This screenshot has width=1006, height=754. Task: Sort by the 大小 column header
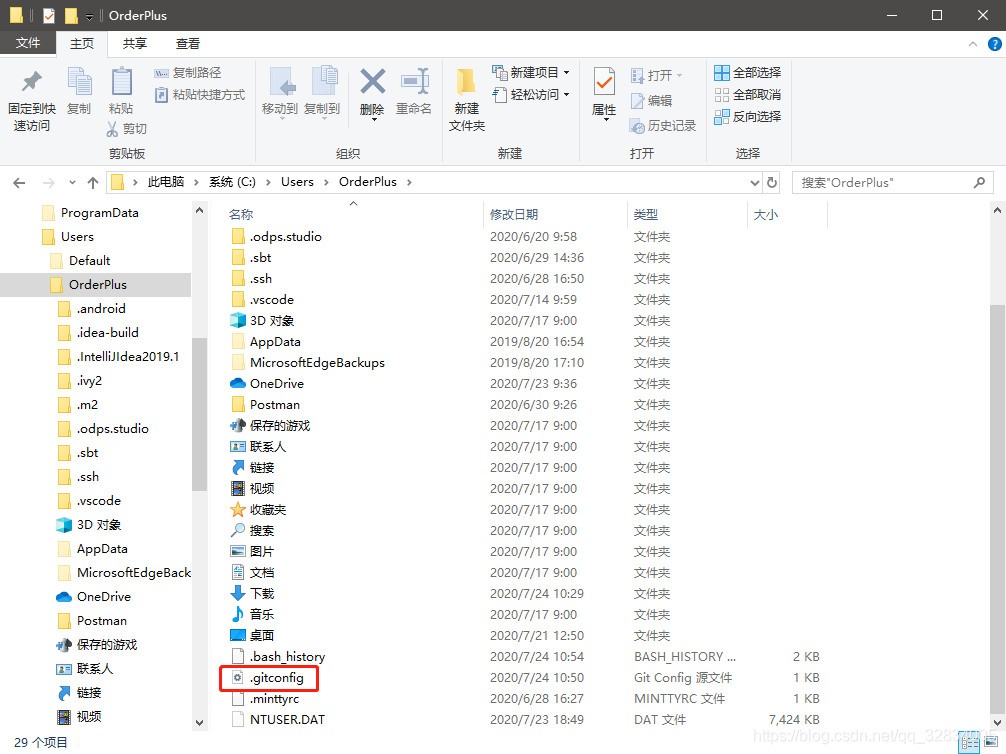[x=765, y=214]
